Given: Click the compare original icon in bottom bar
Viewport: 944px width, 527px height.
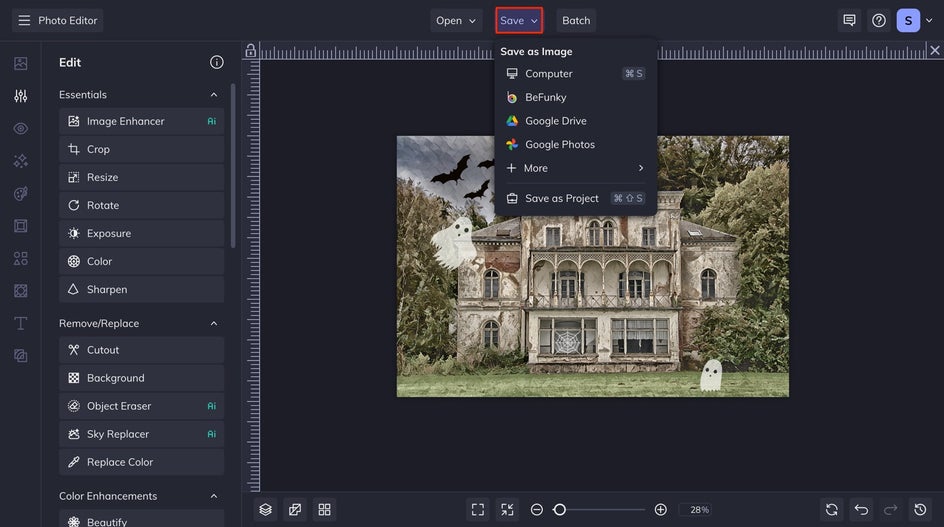Looking at the screenshot, I should click(x=295, y=510).
